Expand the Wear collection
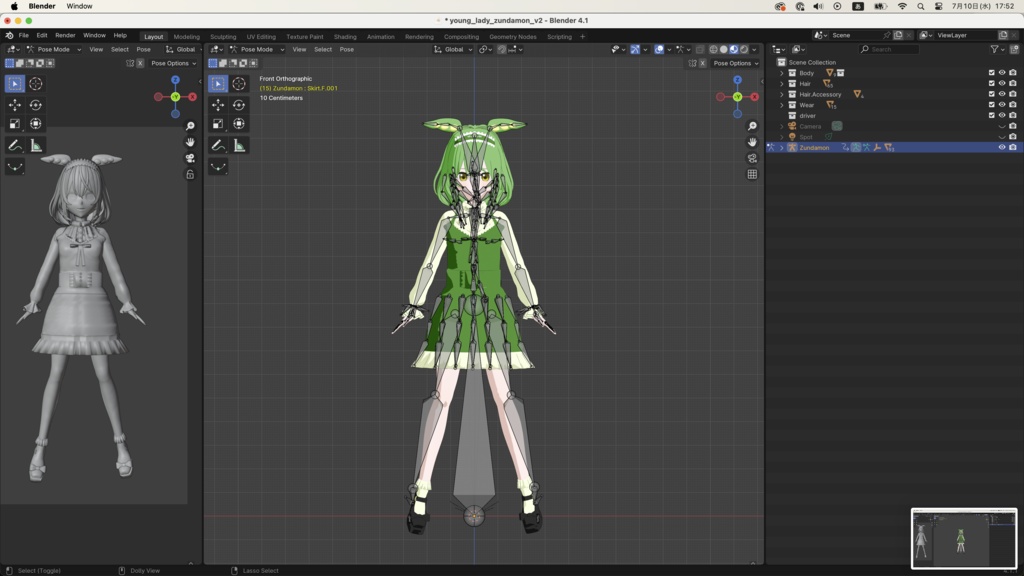Image resolution: width=1024 pixels, height=576 pixels. coord(782,104)
